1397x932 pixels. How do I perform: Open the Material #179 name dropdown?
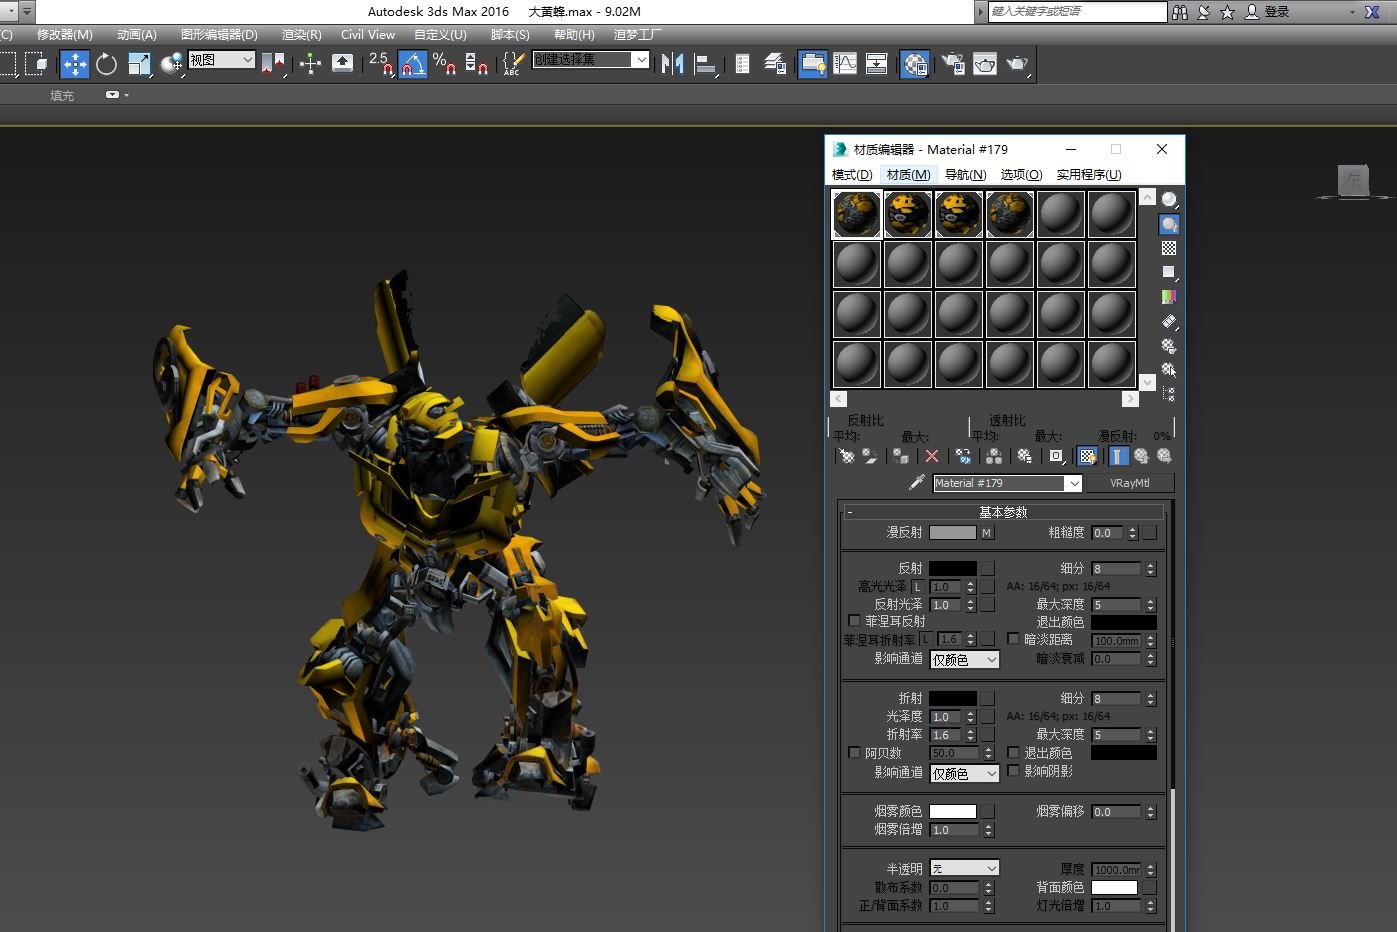[1074, 483]
